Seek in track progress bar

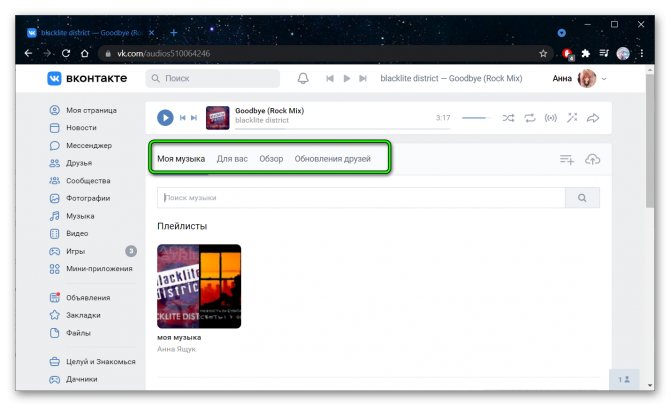(342, 128)
